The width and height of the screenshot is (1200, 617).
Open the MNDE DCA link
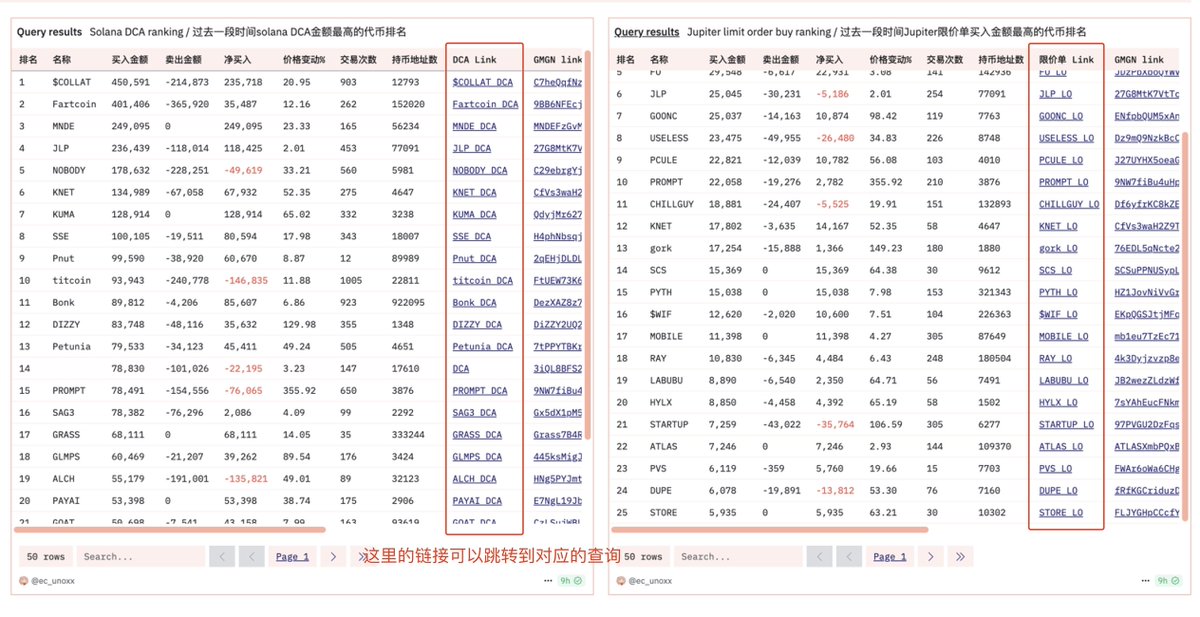tap(474, 126)
